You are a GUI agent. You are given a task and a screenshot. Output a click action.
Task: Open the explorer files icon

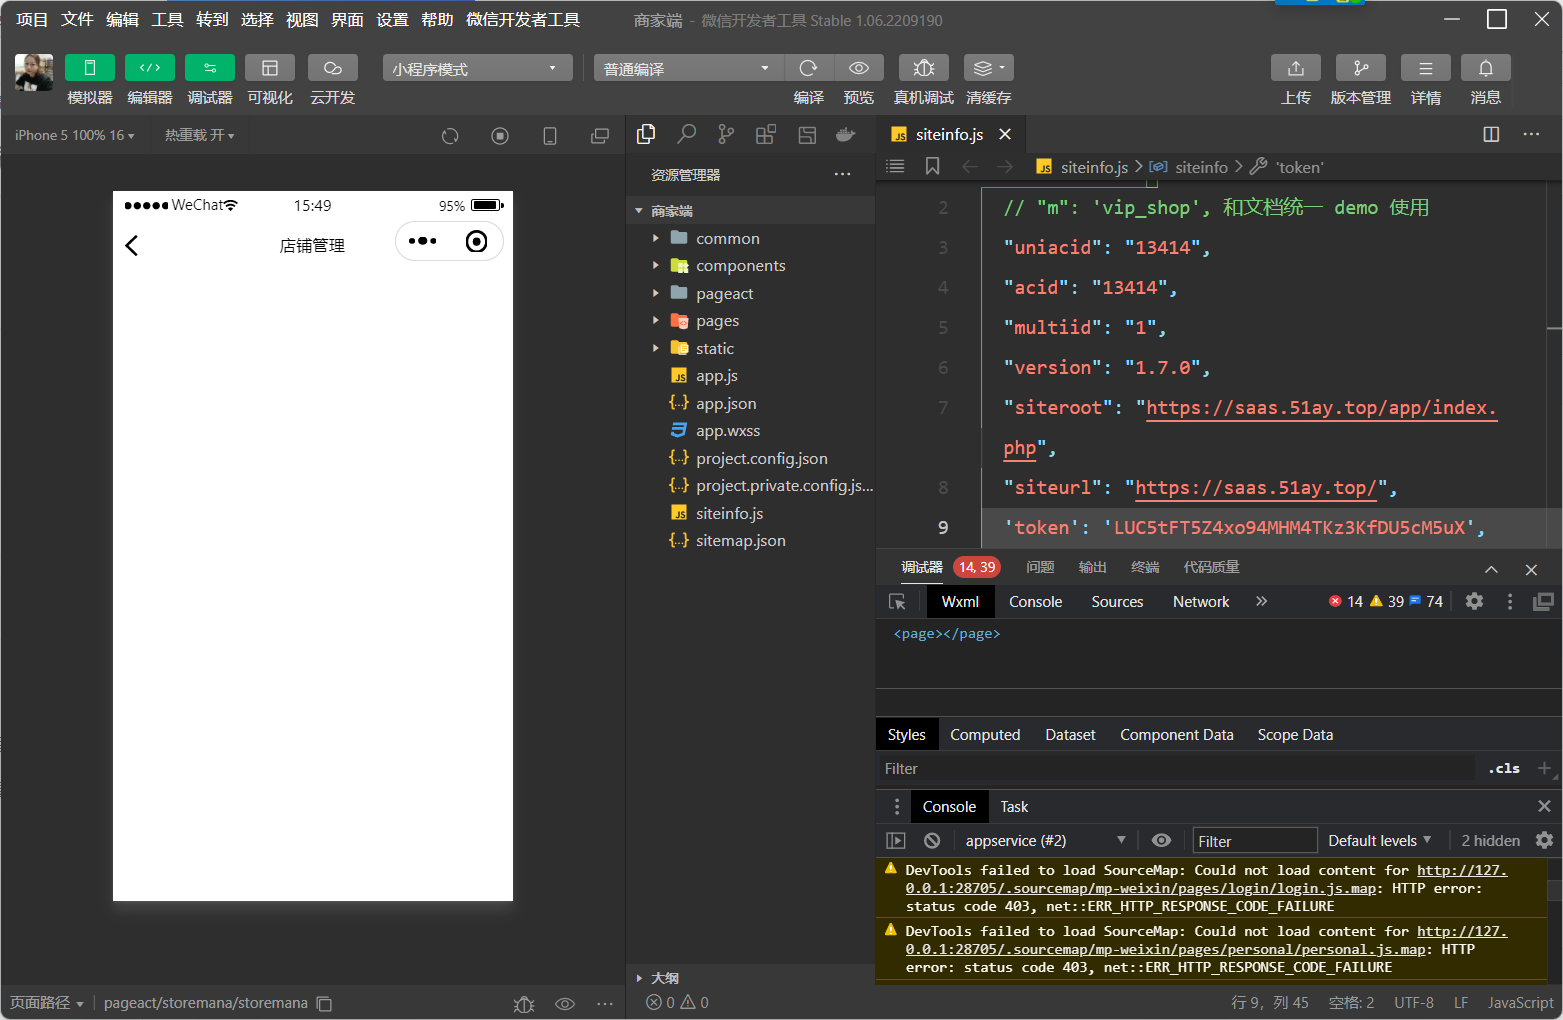pos(646,134)
